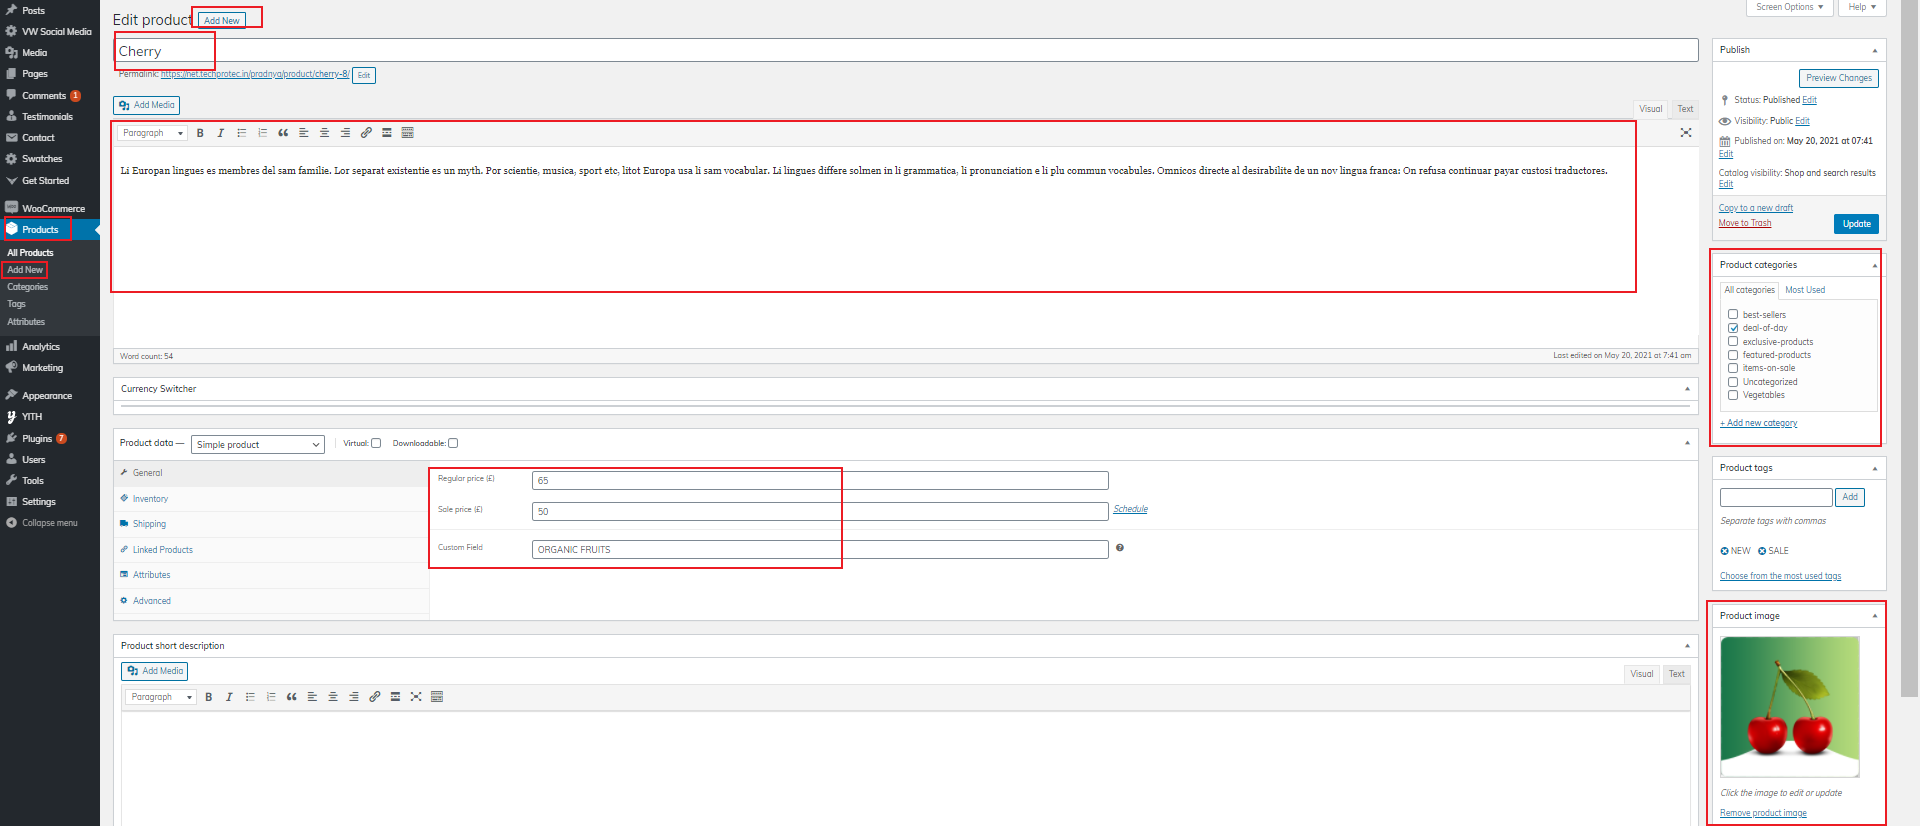Click the Move to Trash link
Image resolution: width=1920 pixels, height=826 pixels.
pos(1745,223)
